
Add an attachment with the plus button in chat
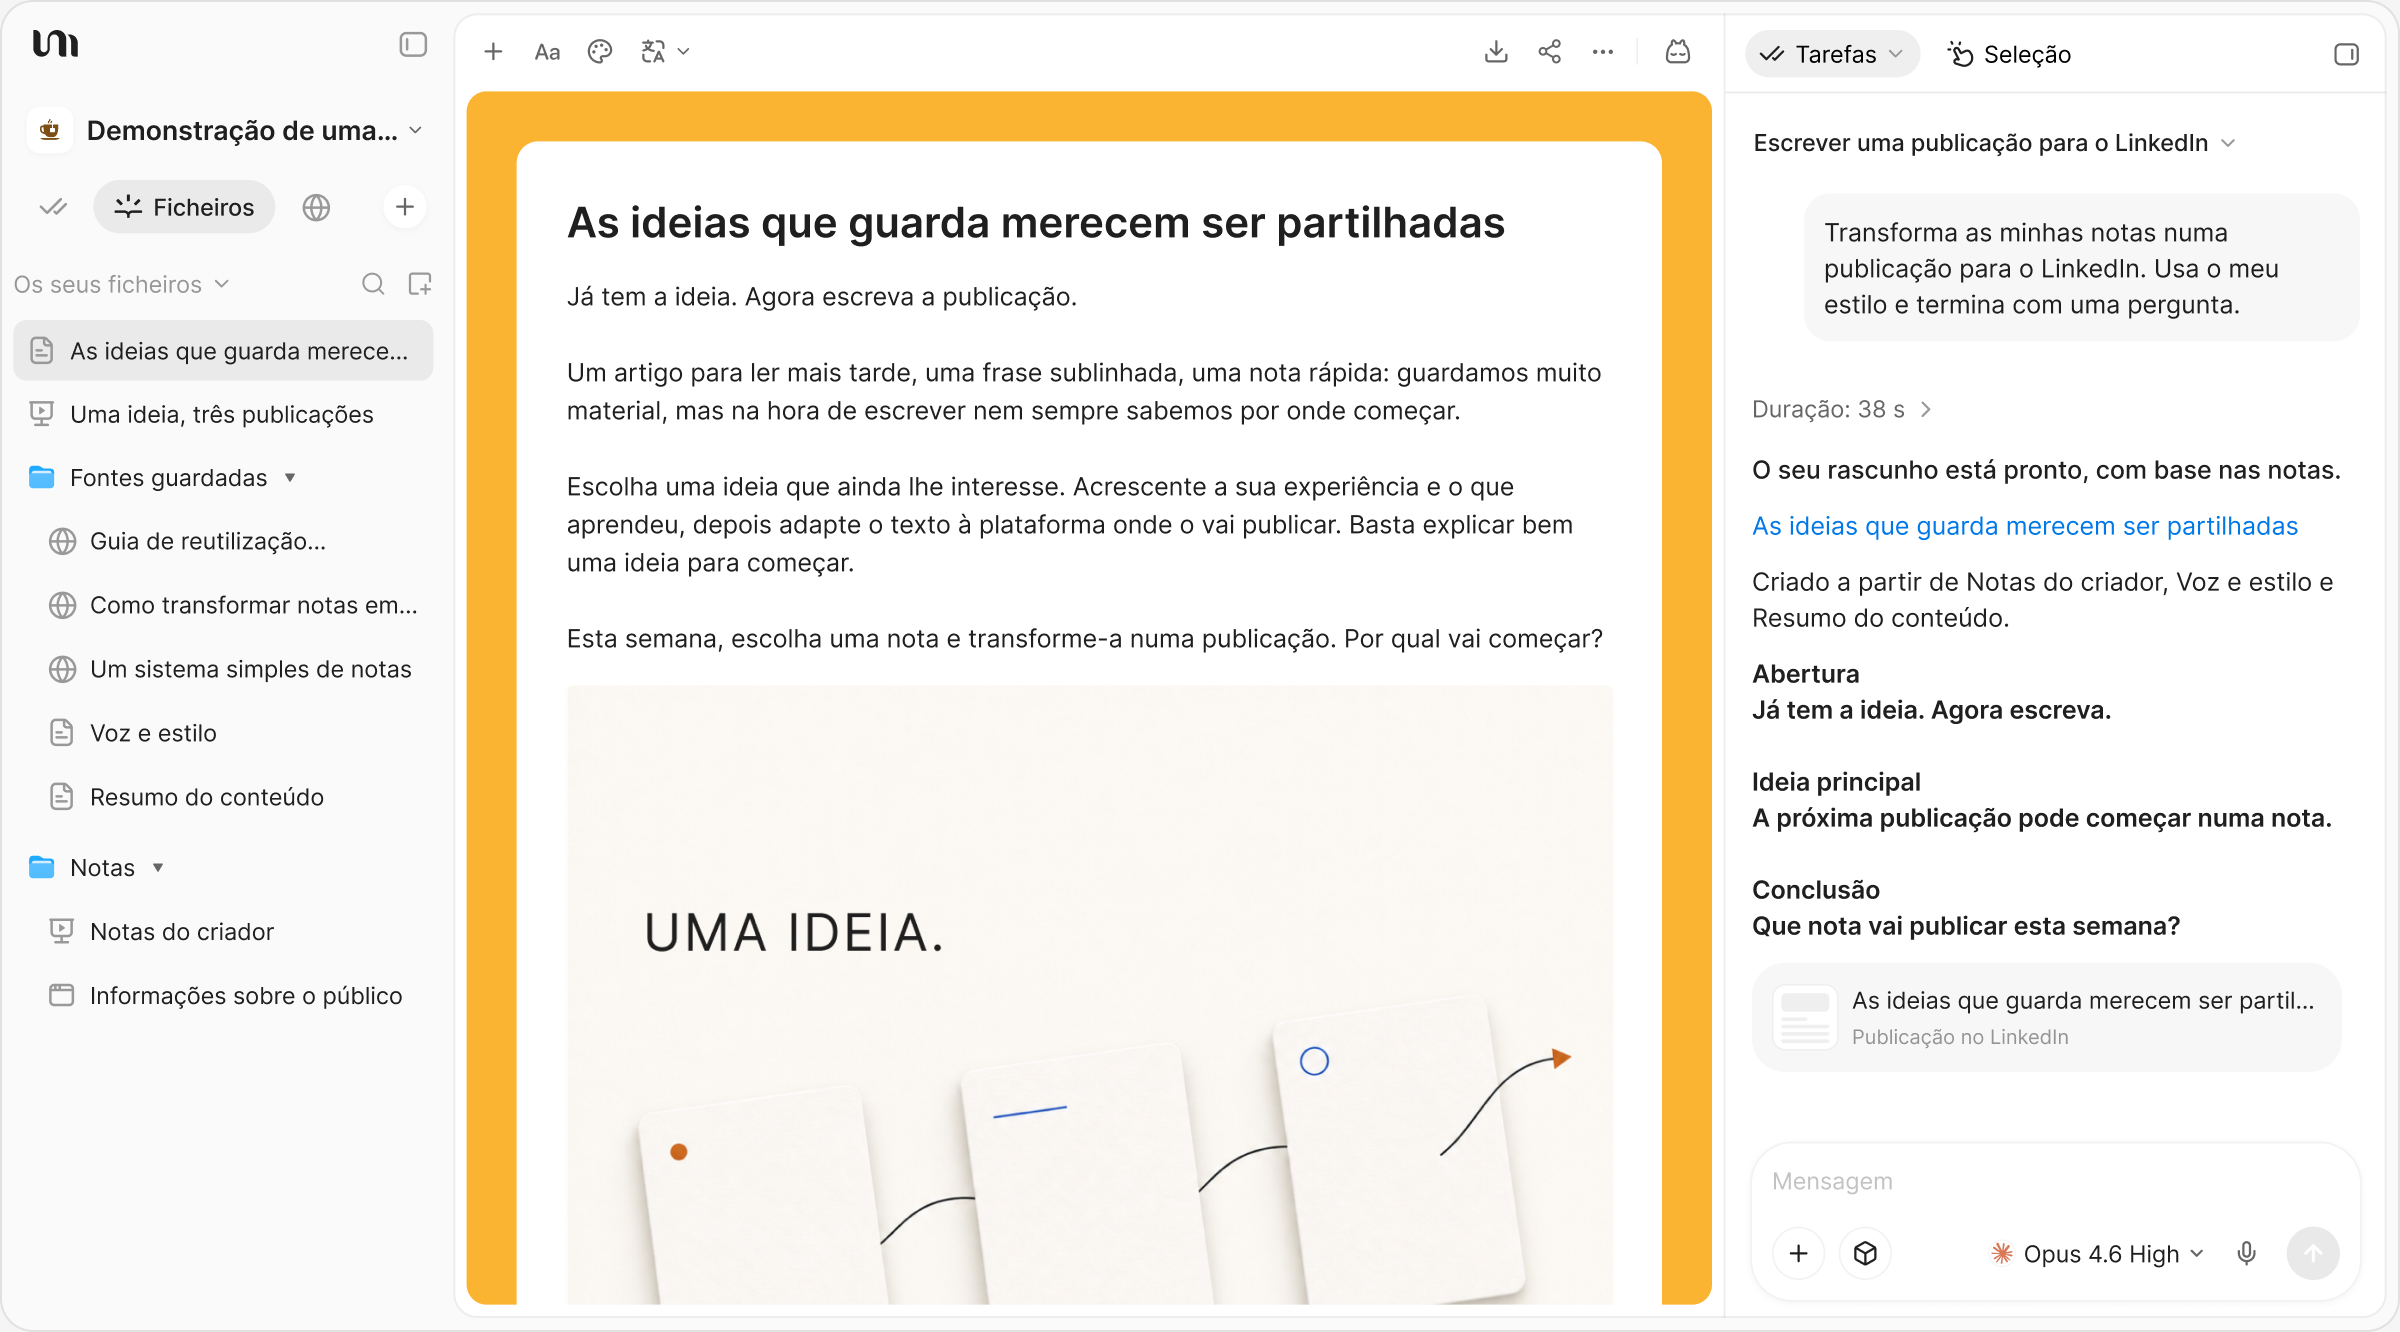point(1799,1253)
